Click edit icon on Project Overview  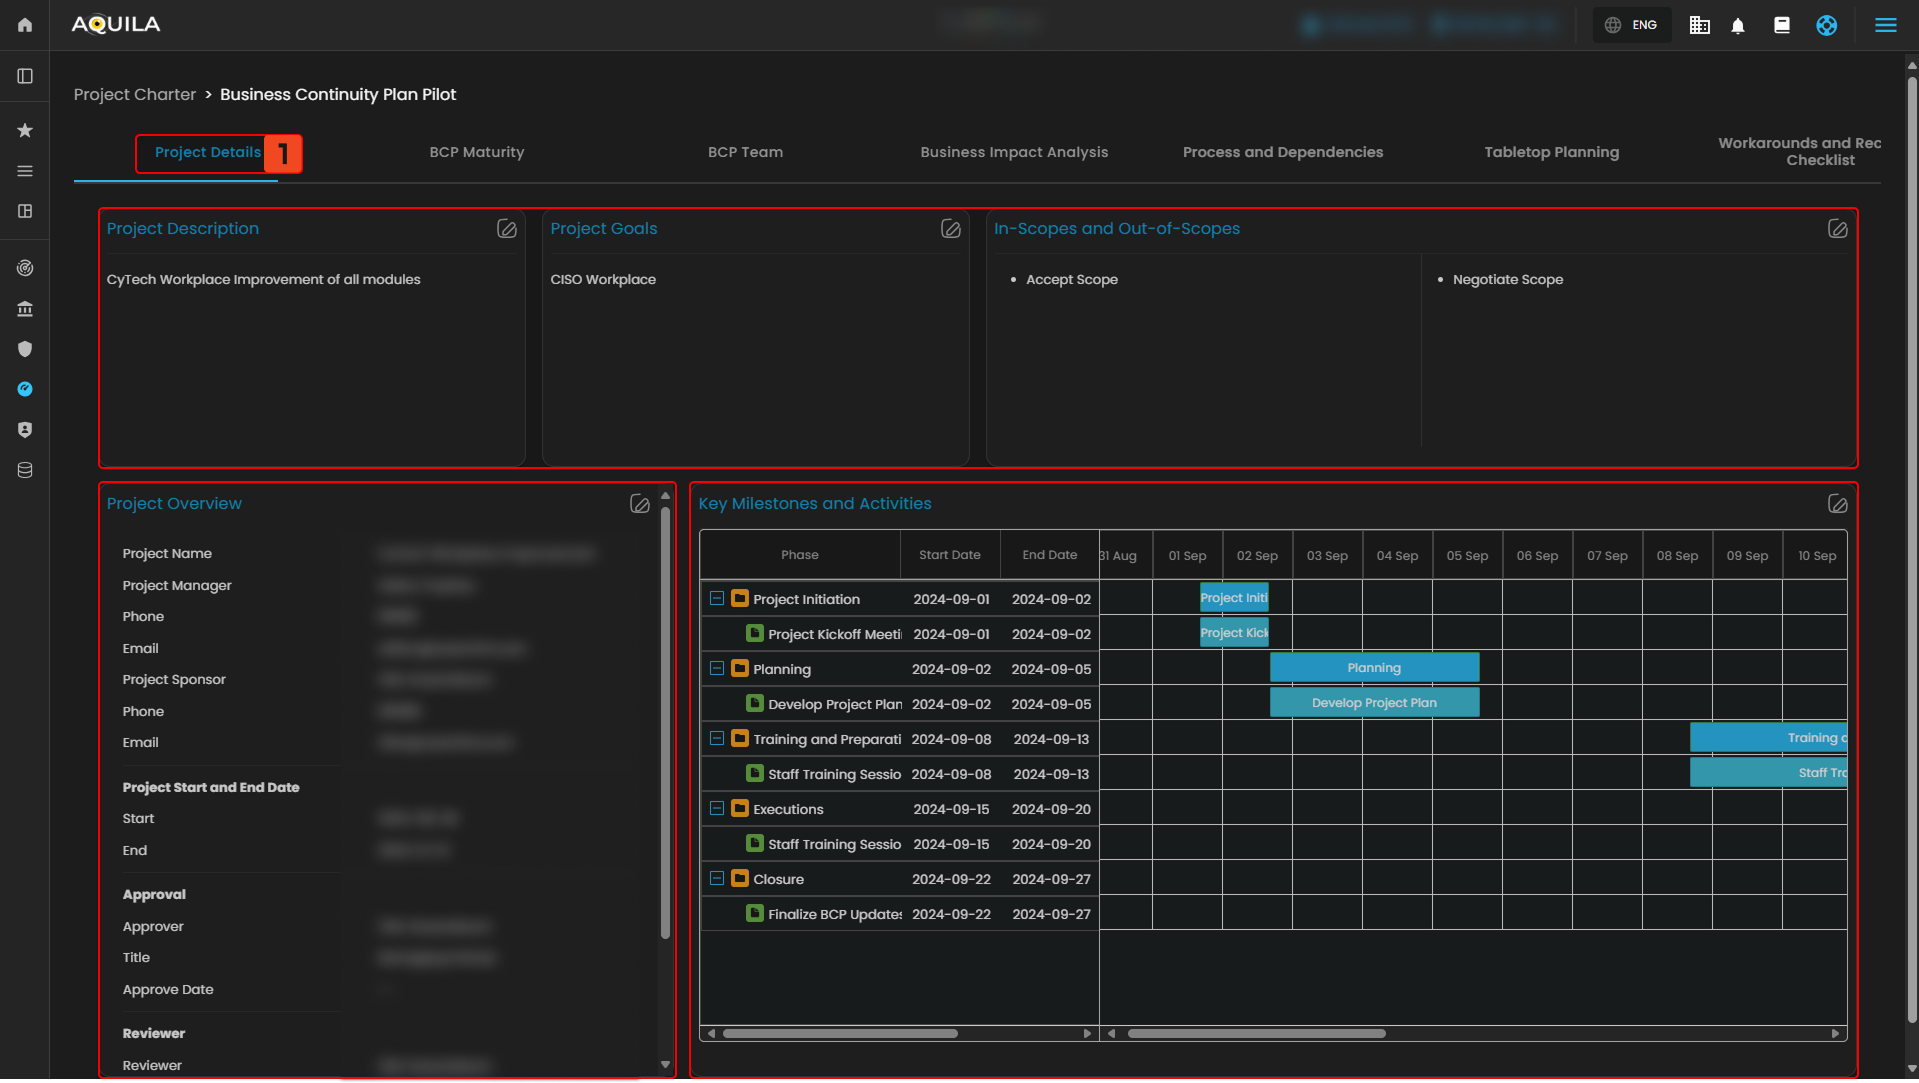coord(639,504)
